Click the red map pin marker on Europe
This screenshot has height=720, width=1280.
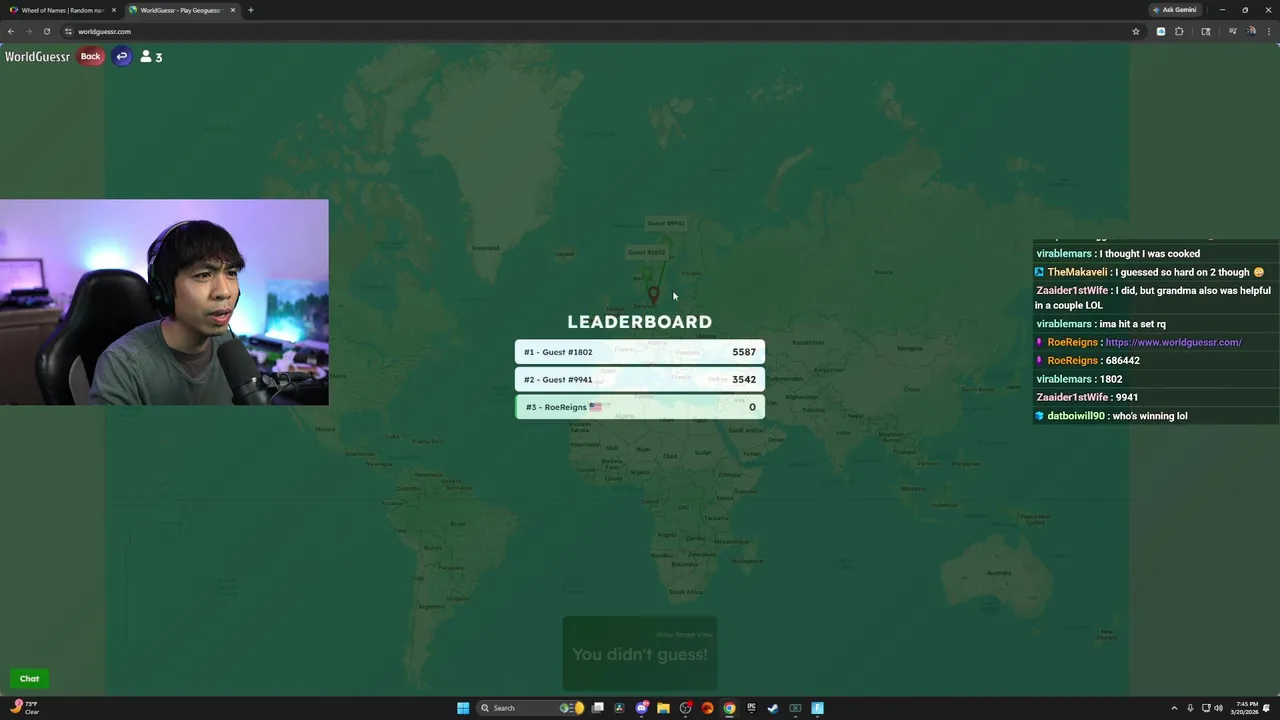[x=653, y=294]
